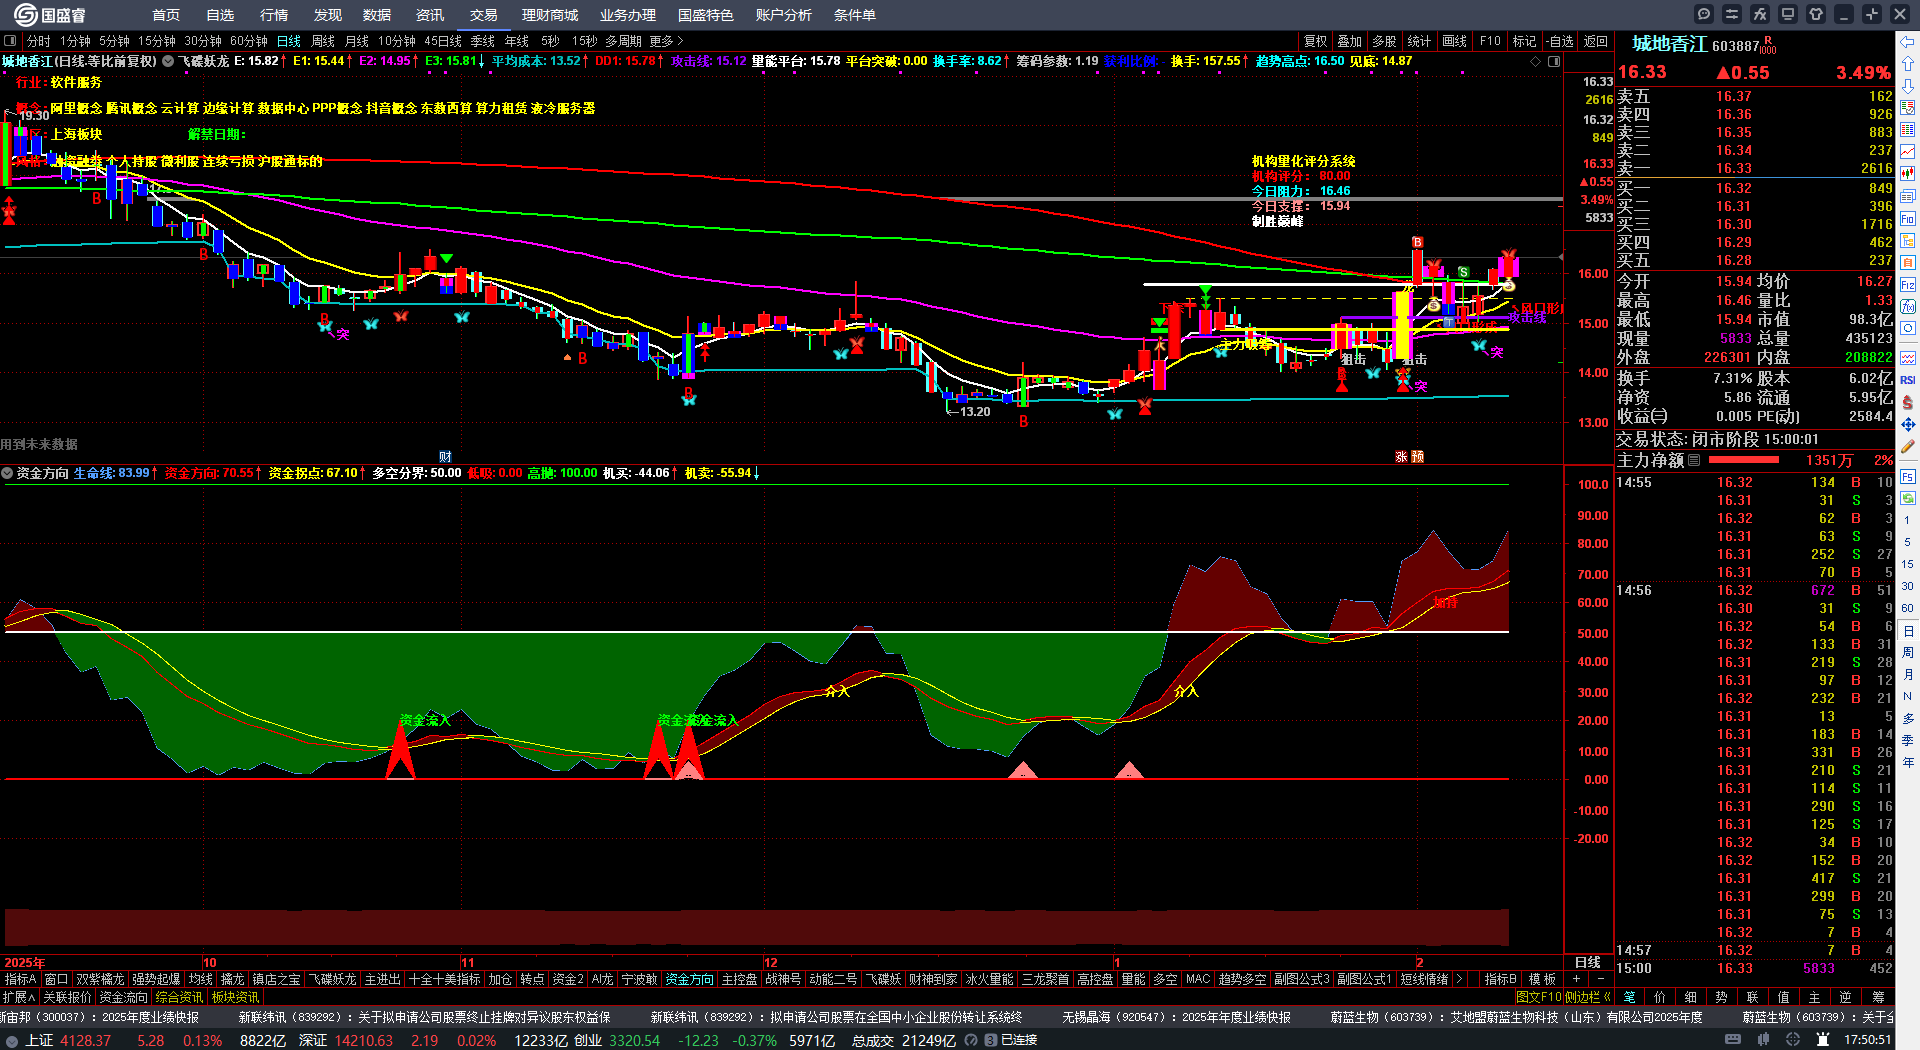Image resolution: width=1920 pixels, height=1050 pixels.
Task: Expand the 更多 periods dropdown
Action: pyautogui.click(x=666, y=41)
